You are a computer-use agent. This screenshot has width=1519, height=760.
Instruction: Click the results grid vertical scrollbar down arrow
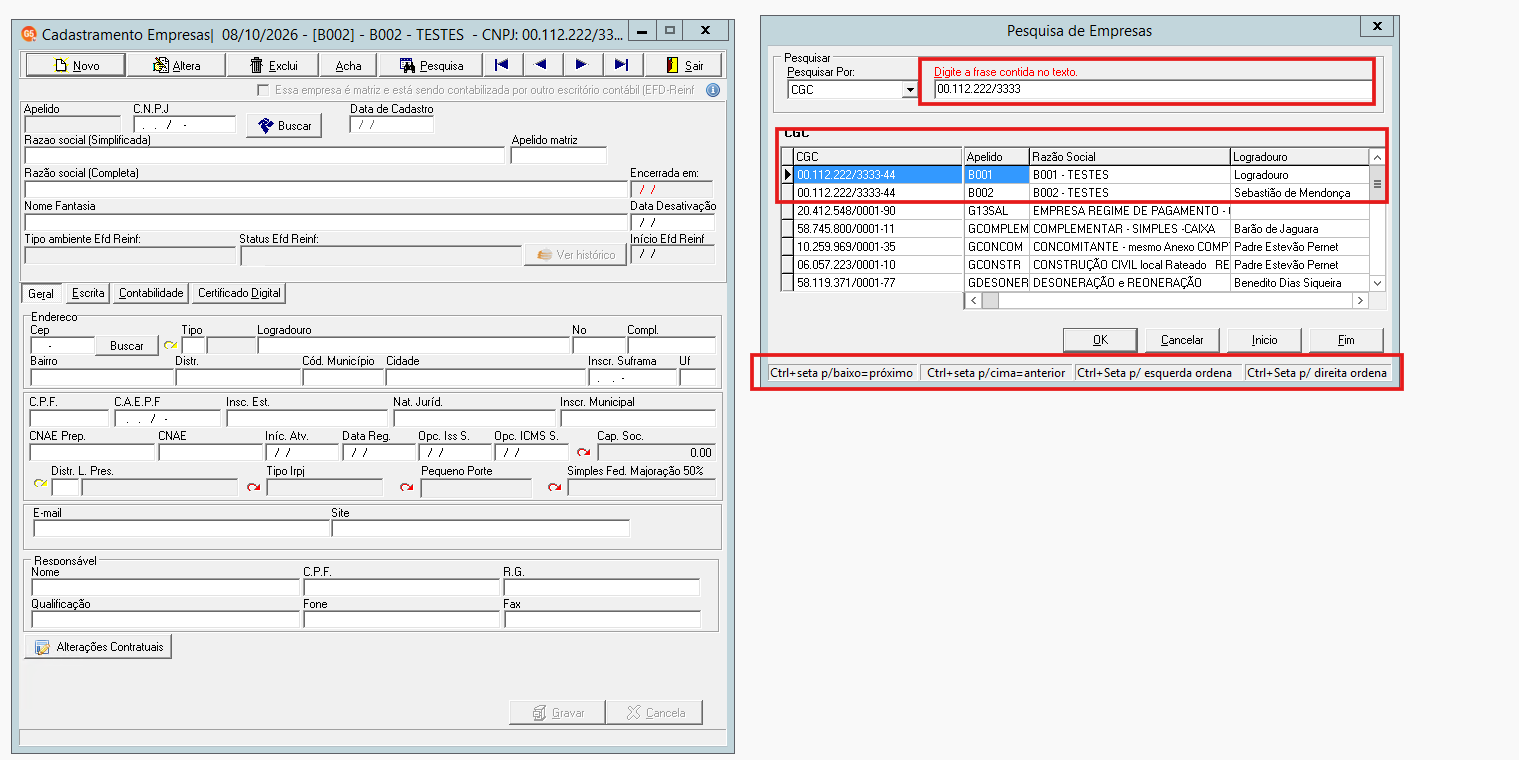click(x=1377, y=284)
